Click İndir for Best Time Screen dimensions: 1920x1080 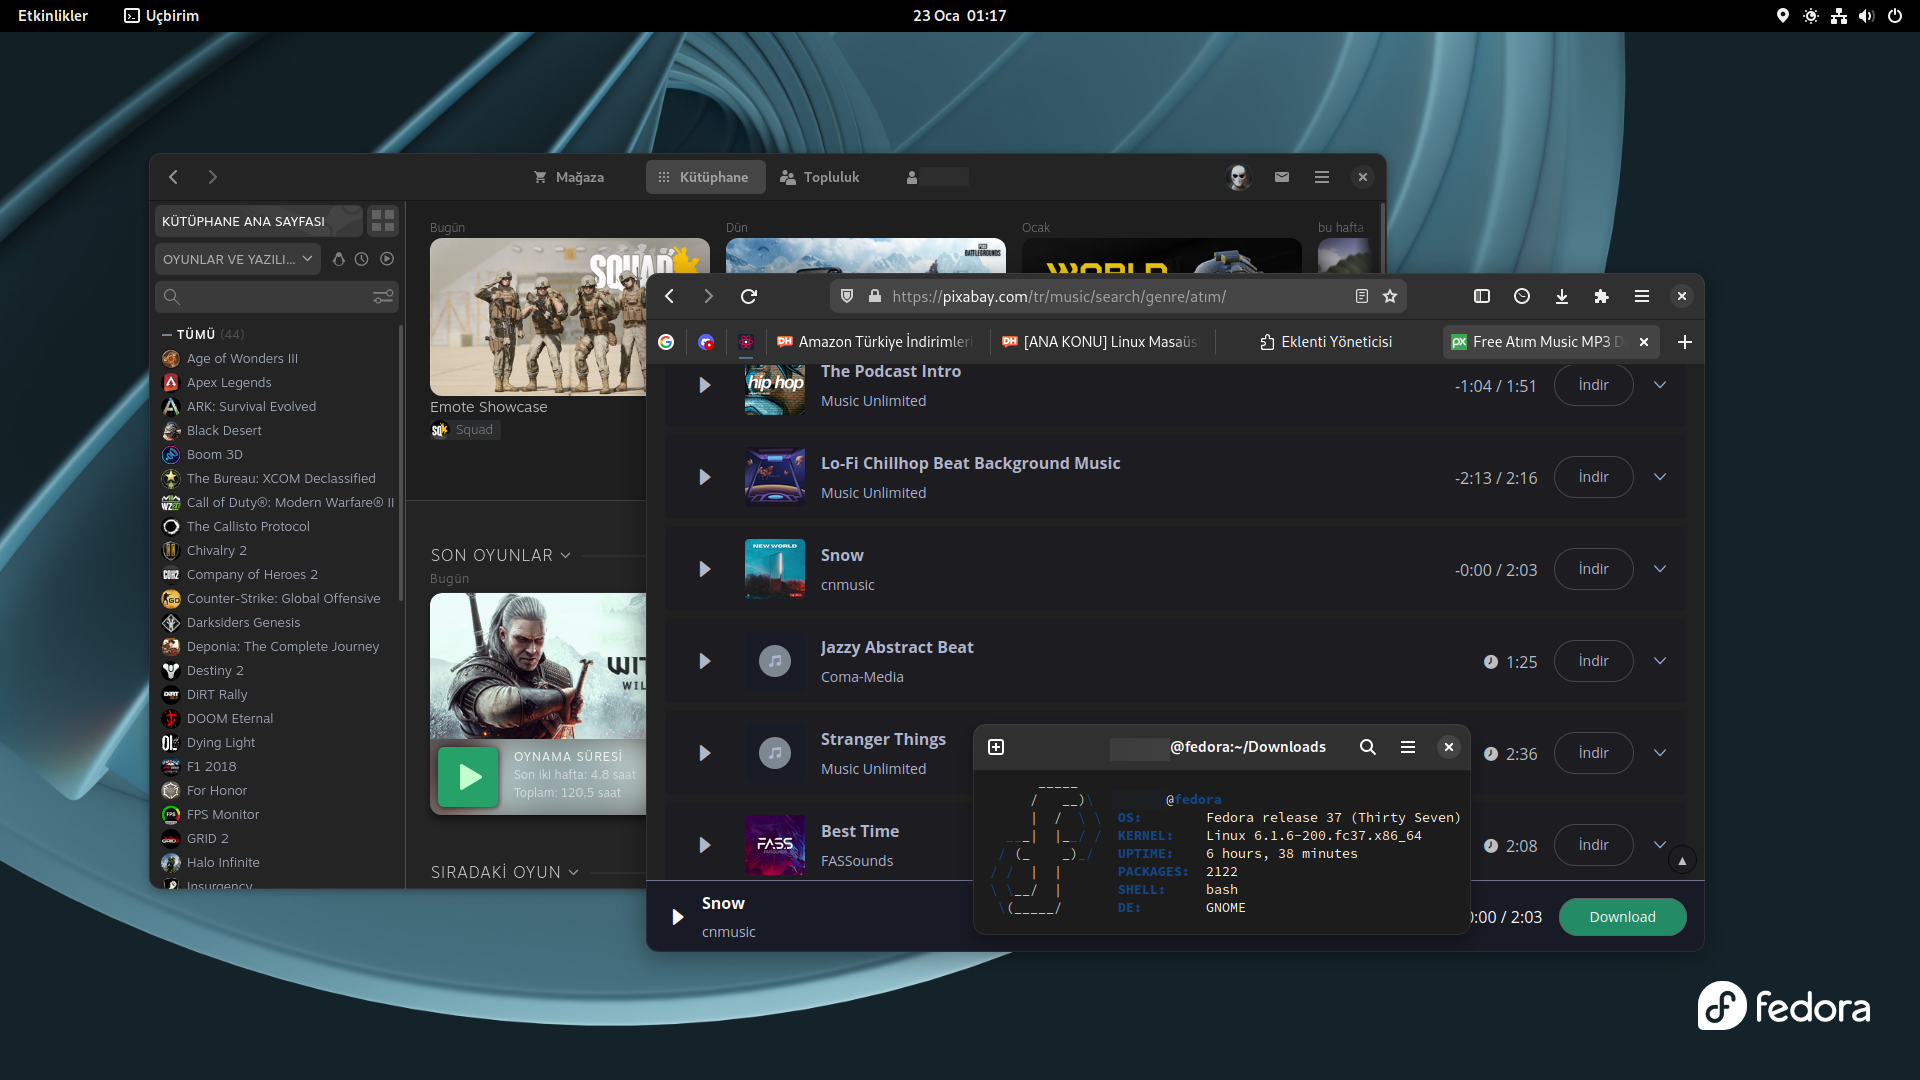pos(1594,845)
